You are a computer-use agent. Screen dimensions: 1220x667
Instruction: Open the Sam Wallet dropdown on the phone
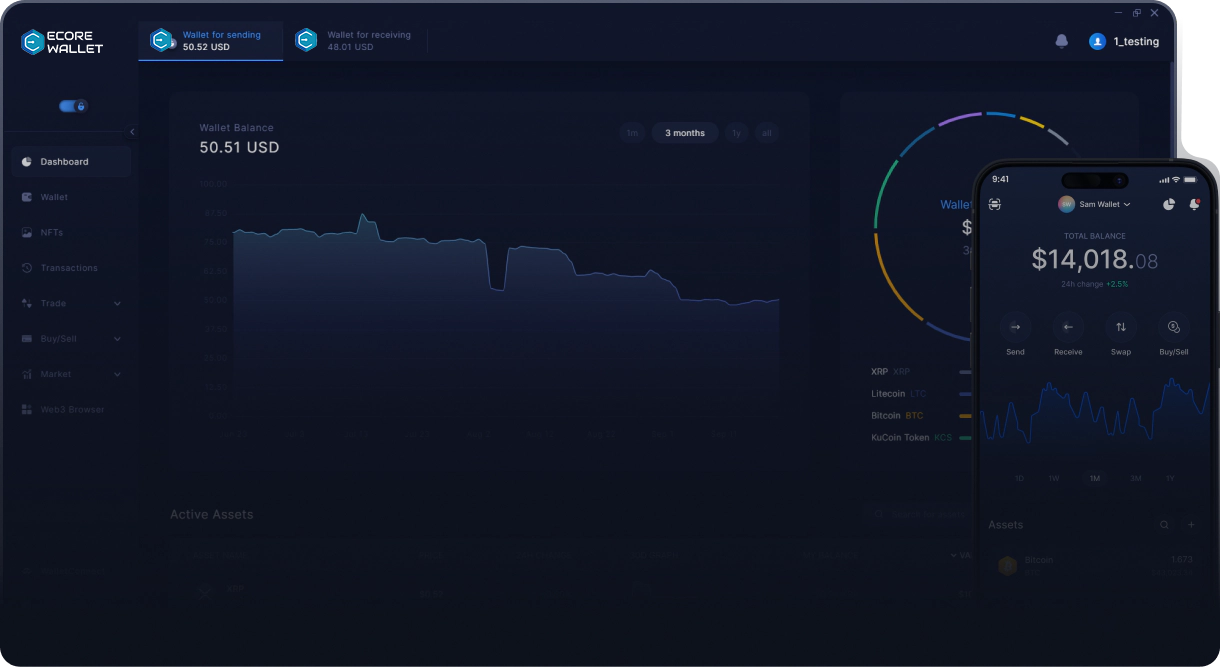(x=1096, y=204)
